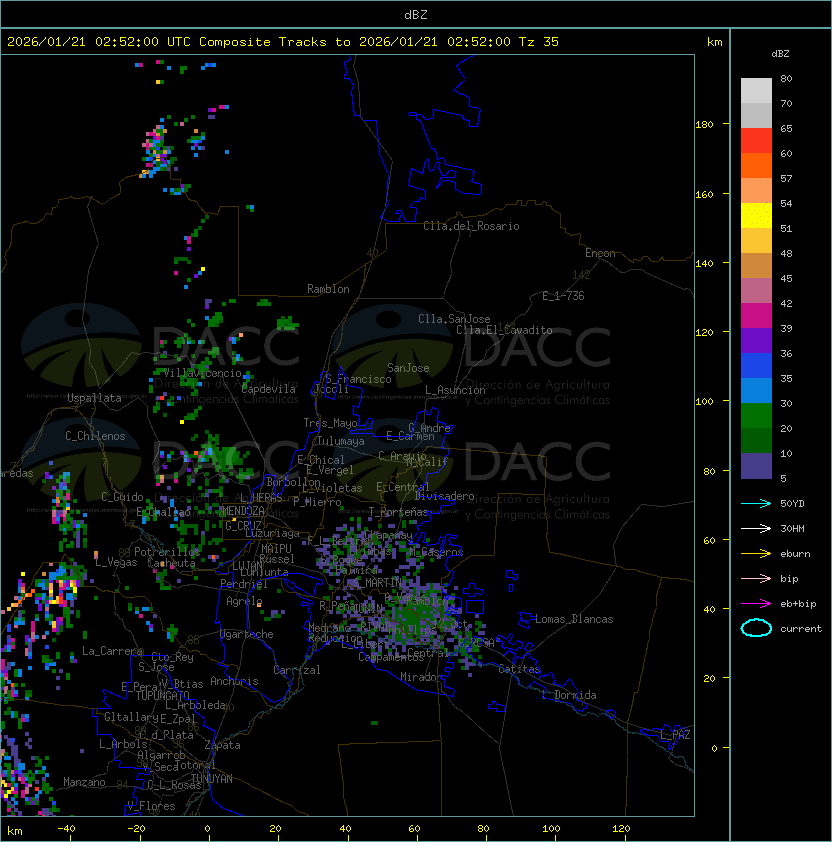Click the Carrizal place label

tap(296, 670)
